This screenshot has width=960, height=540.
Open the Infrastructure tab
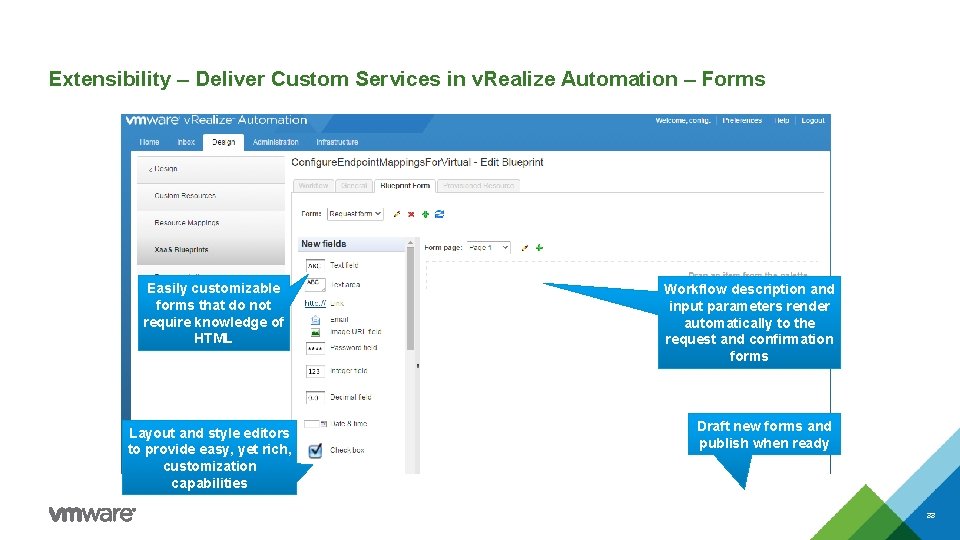(x=337, y=142)
